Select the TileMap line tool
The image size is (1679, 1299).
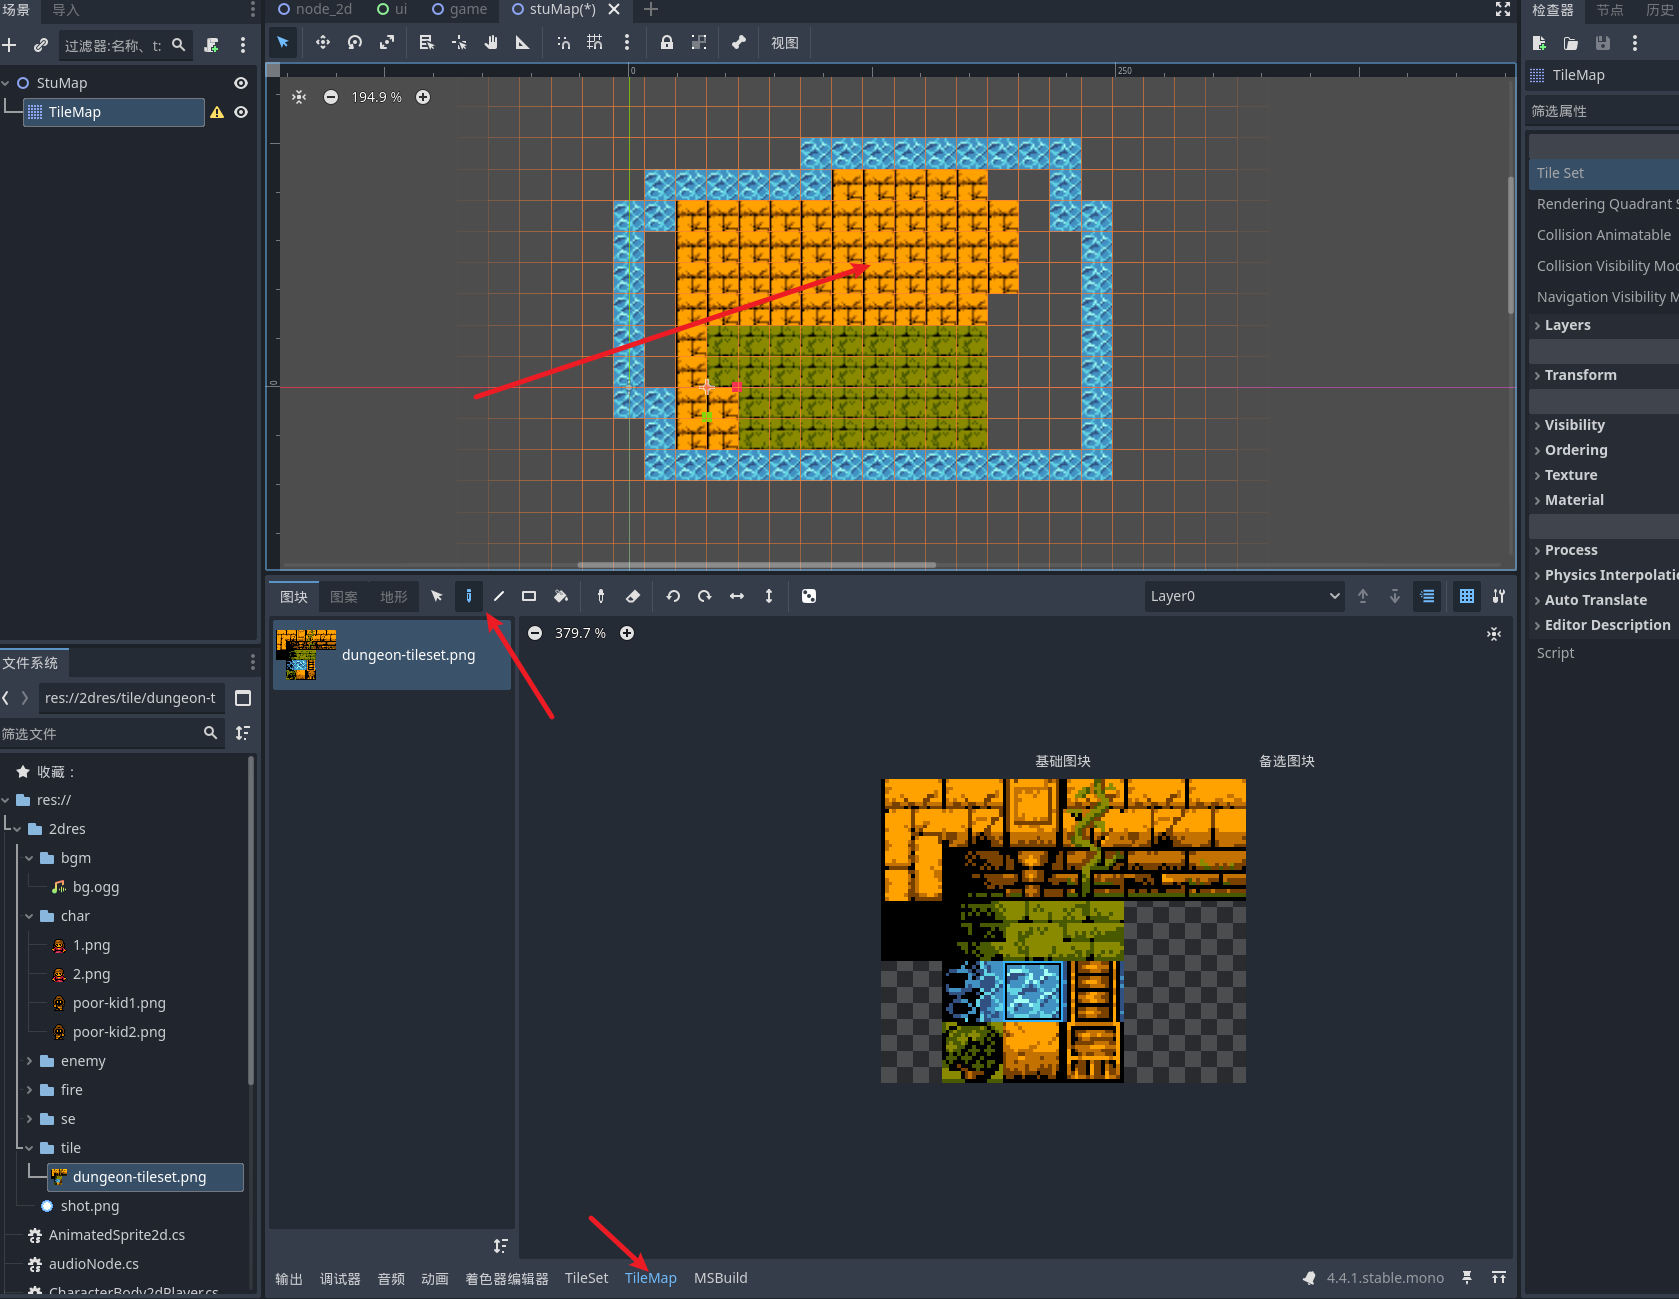coord(499,596)
